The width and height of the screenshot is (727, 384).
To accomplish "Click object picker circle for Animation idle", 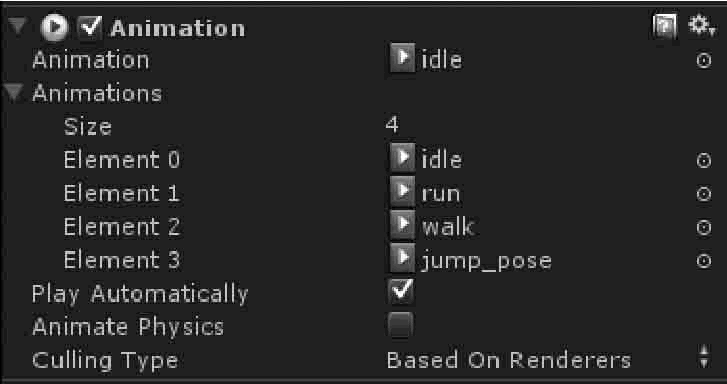I will [704, 60].
